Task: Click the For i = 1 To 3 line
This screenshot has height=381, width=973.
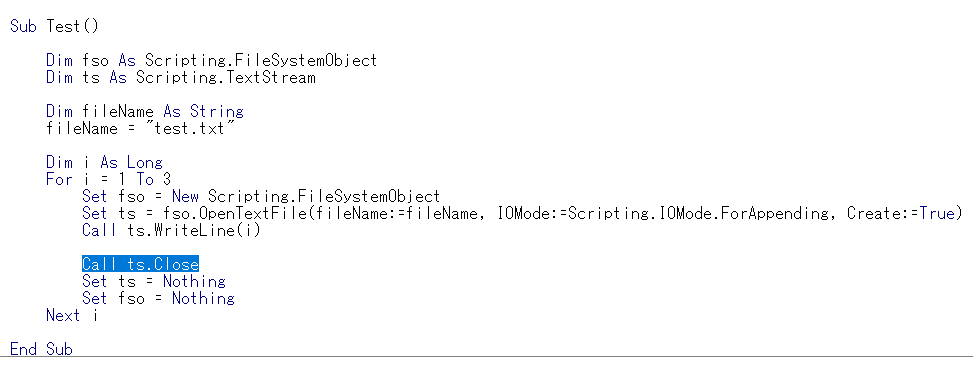Action: [109, 180]
